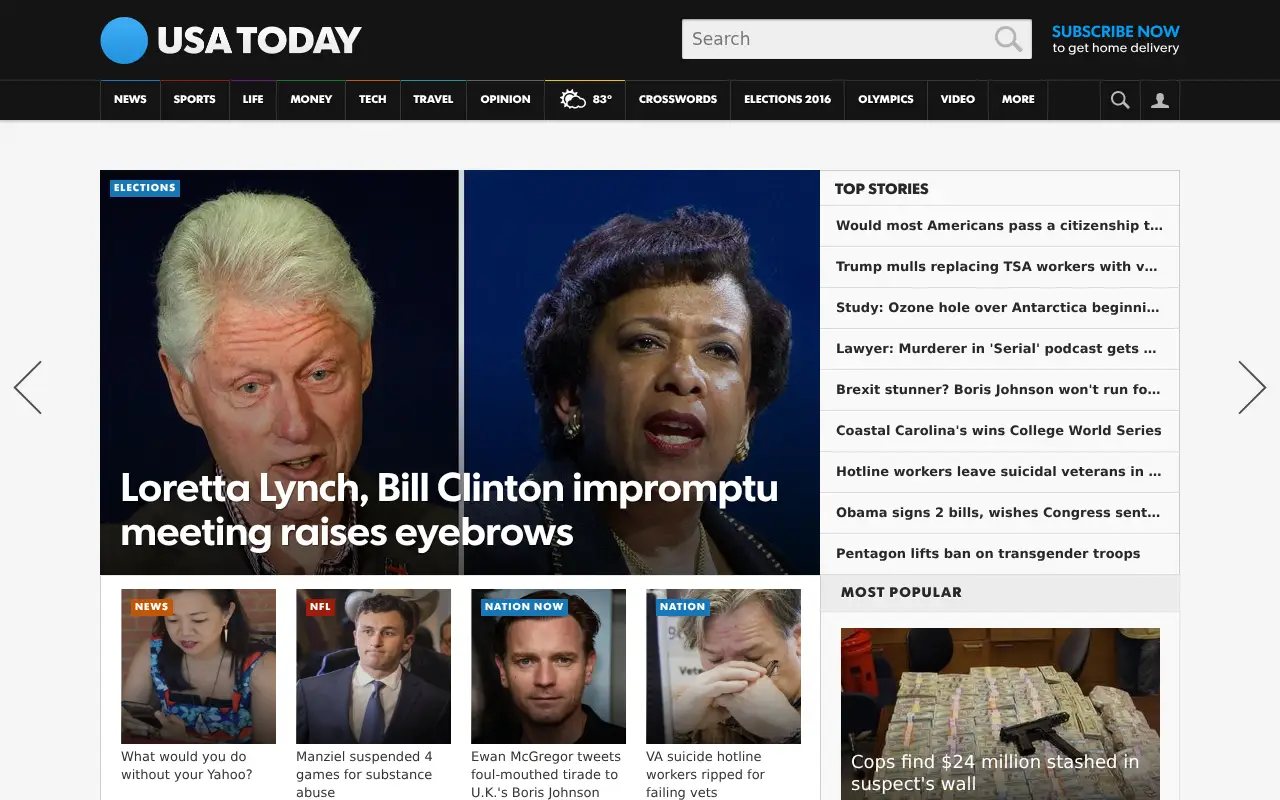This screenshot has height=800, width=1280.
Task: Open Pentagon lifts transgender troops ban story
Action: 1000,554
